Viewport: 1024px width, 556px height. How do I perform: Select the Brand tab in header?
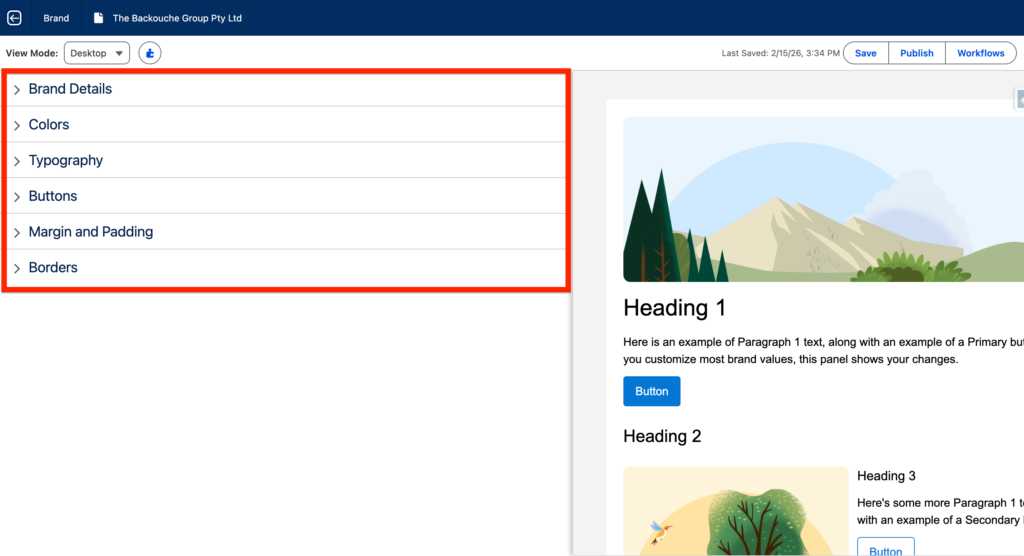tap(56, 18)
